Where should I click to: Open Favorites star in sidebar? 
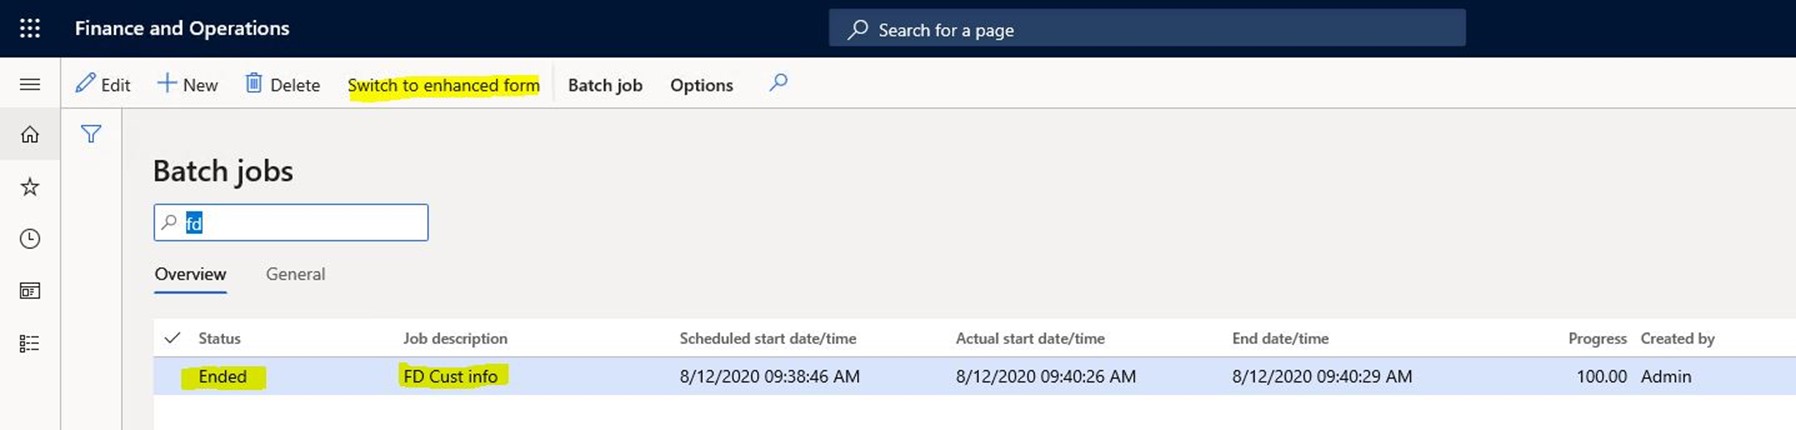[x=30, y=186]
